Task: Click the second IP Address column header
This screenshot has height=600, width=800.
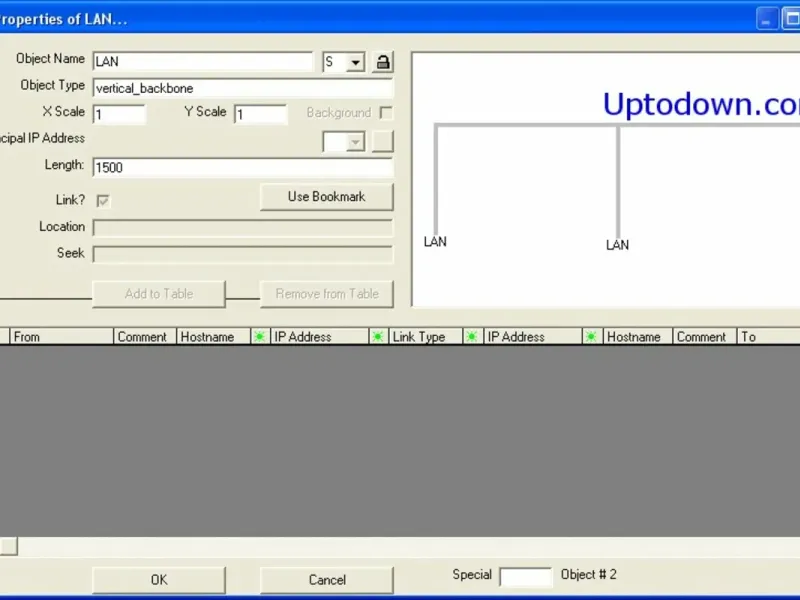Action: pyautogui.click(x=532, y=337)
